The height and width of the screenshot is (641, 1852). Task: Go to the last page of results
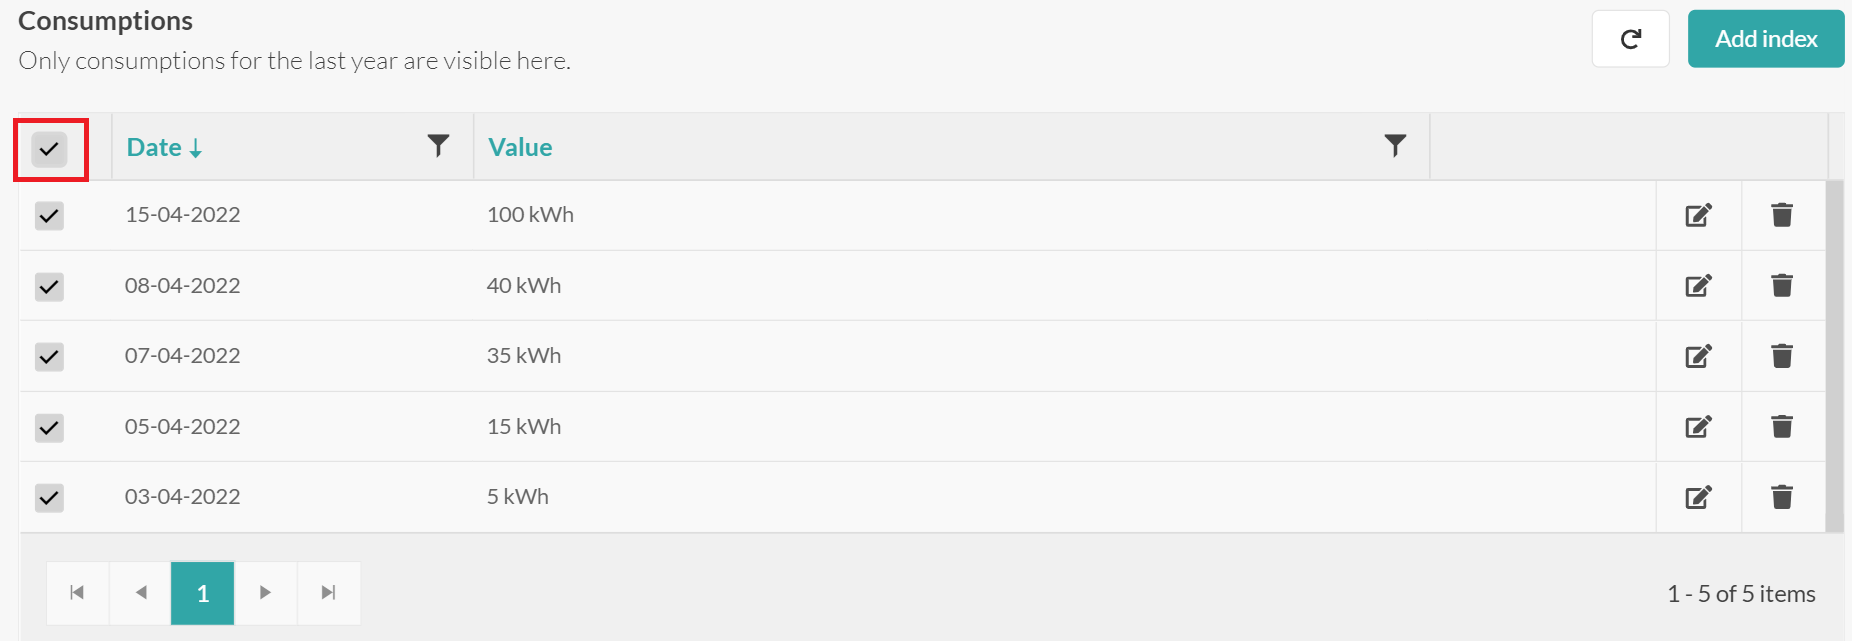click(x=328, y=592)
